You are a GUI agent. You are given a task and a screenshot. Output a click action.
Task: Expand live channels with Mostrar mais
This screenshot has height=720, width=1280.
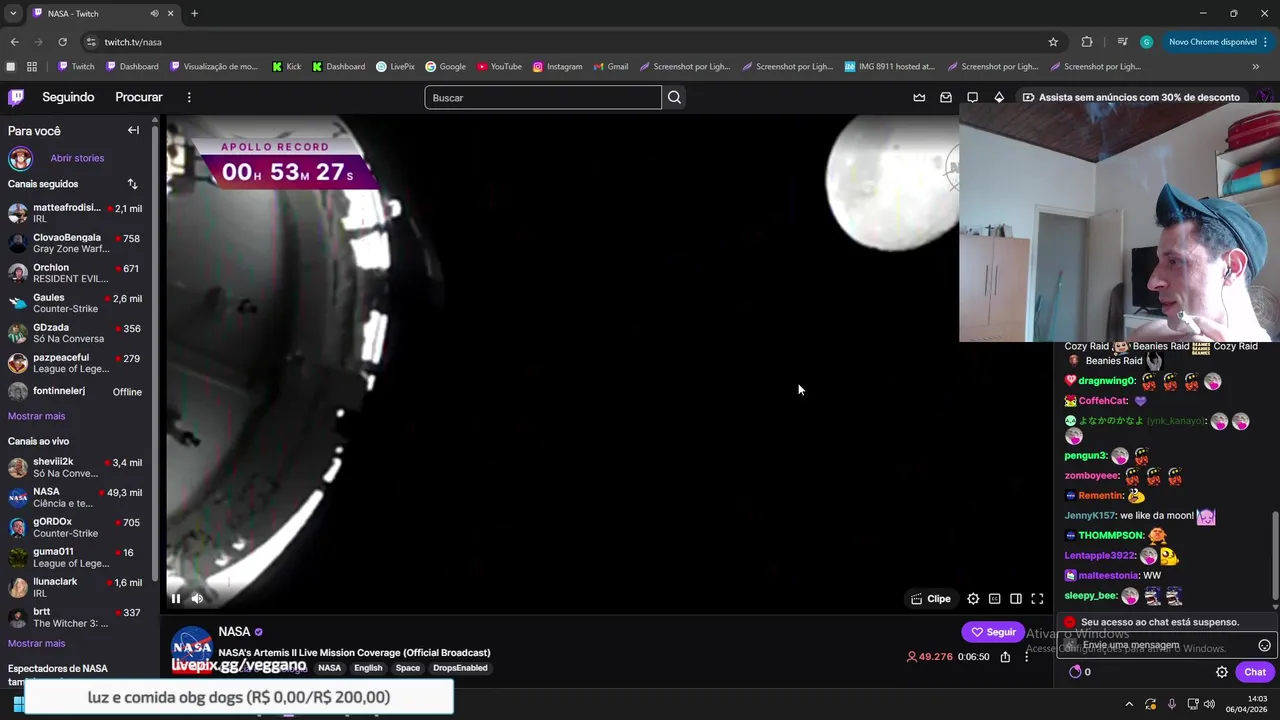[36, 643]
